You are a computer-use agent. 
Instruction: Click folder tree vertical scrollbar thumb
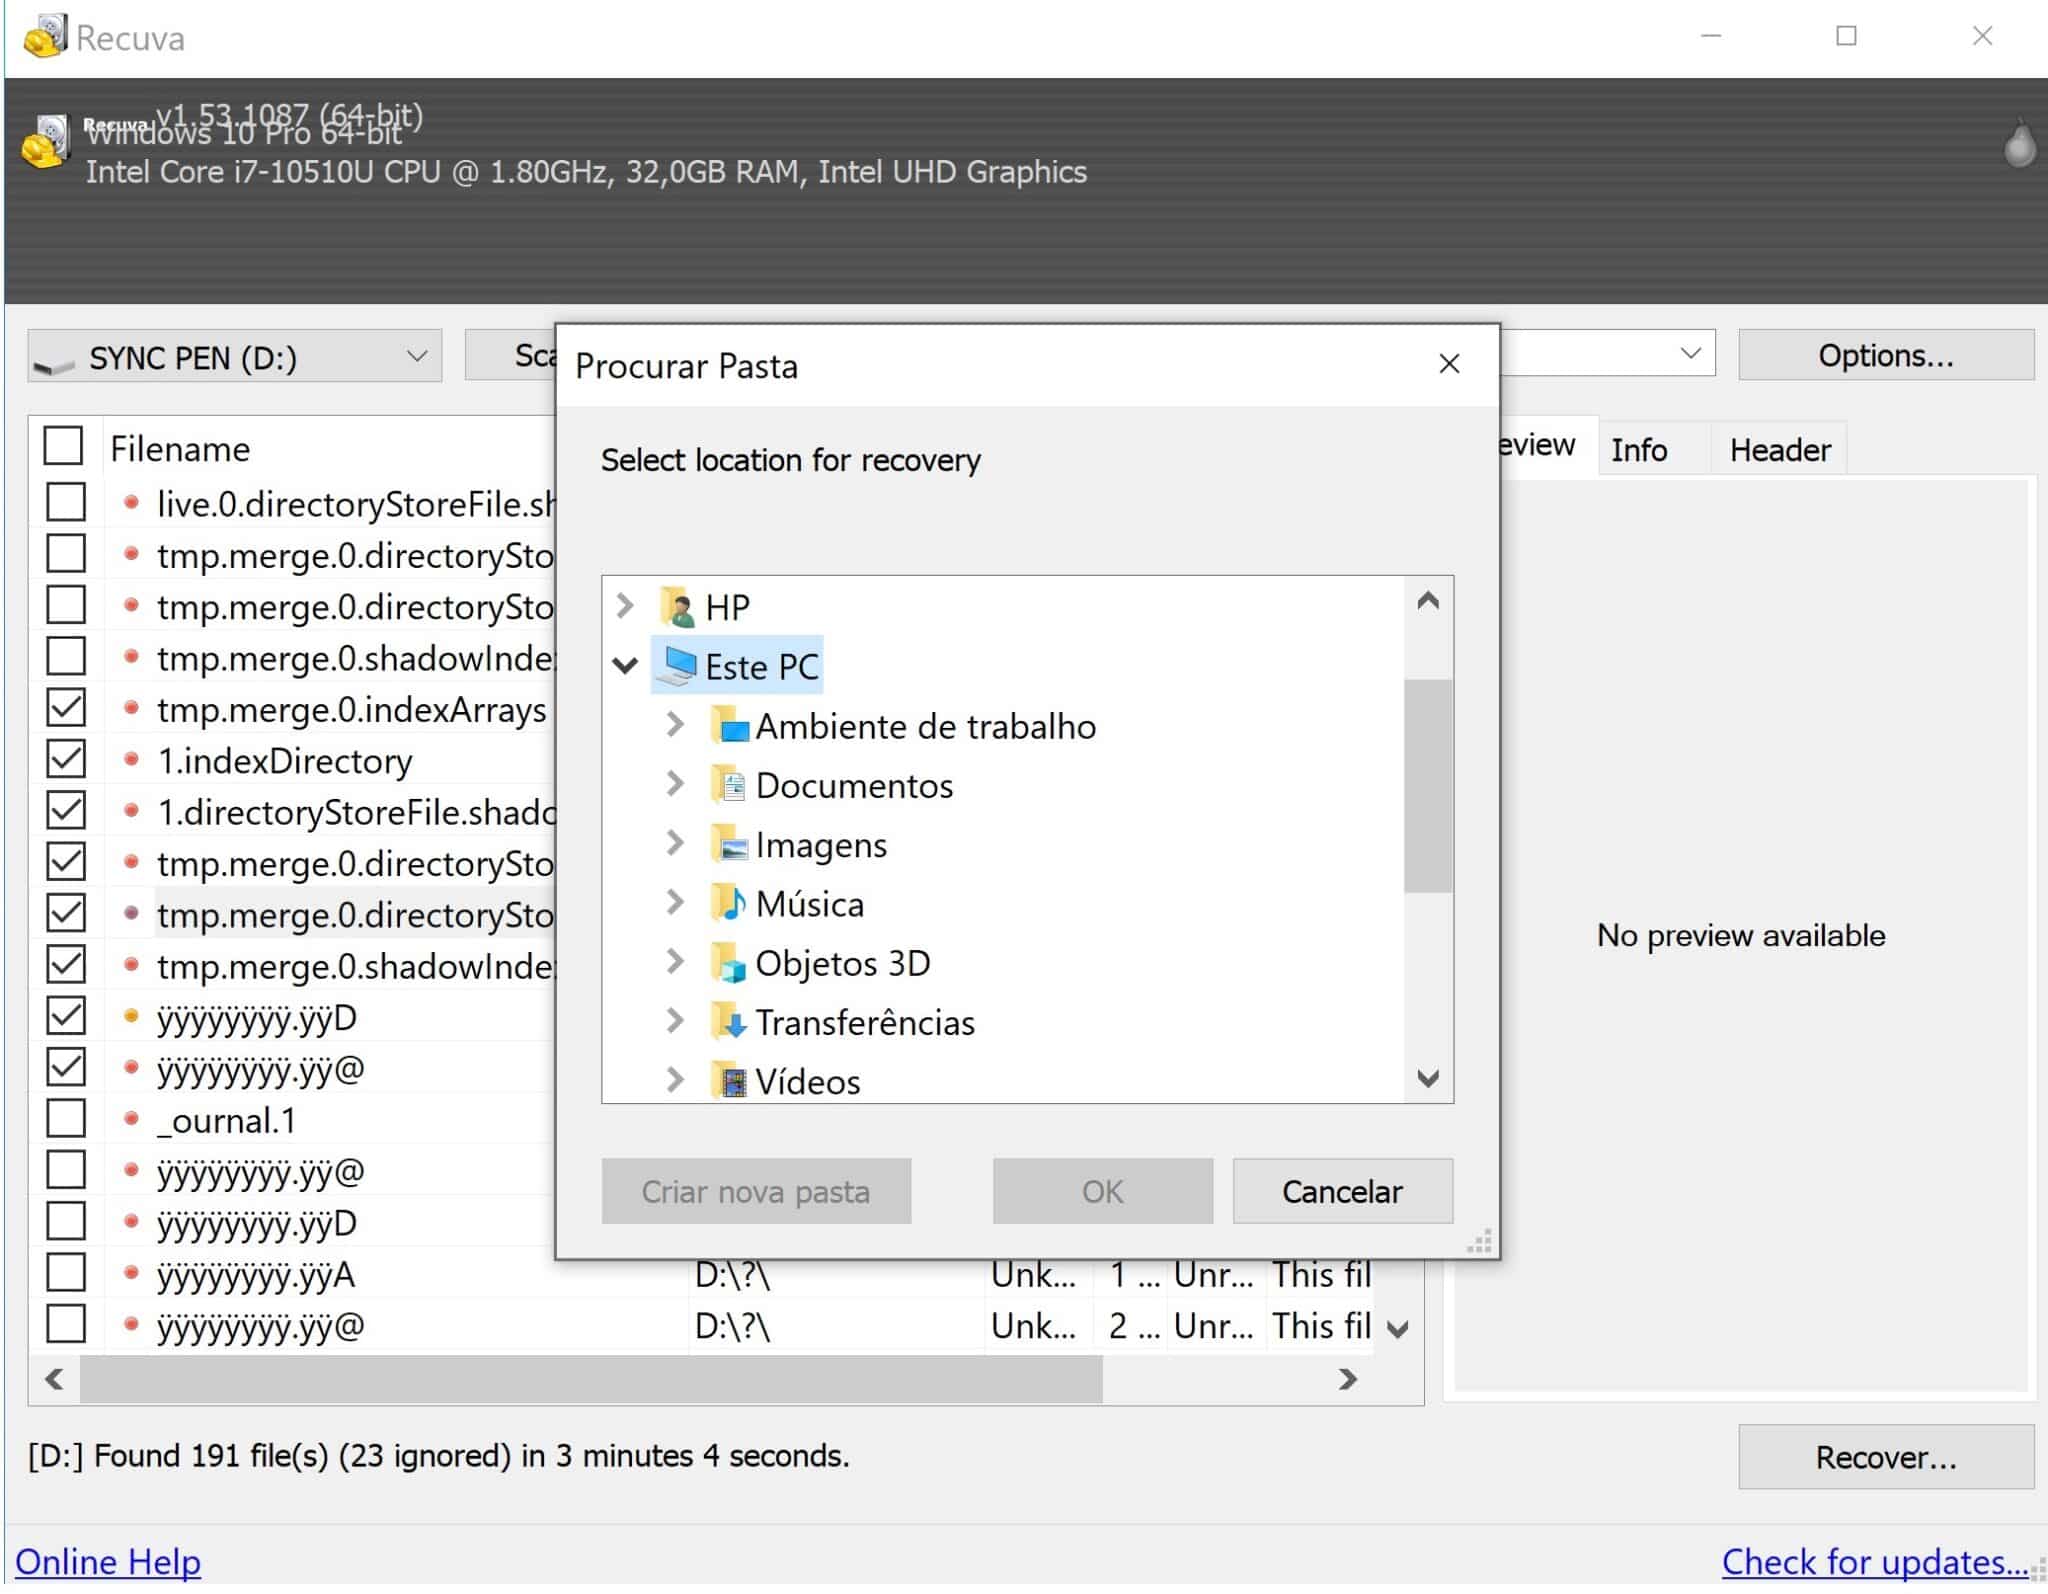coord(1428,786)
